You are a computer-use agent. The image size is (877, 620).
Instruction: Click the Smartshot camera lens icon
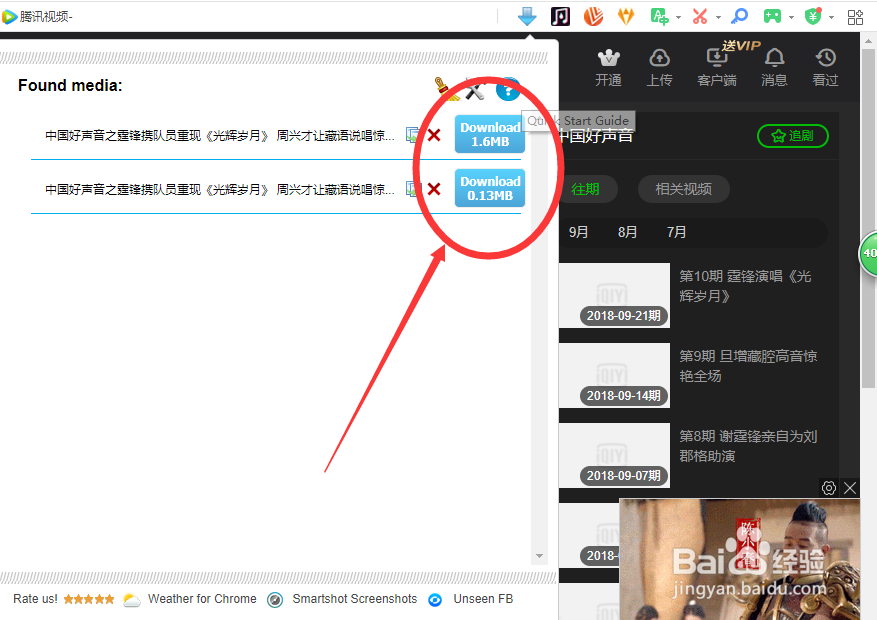coord(275,600)
